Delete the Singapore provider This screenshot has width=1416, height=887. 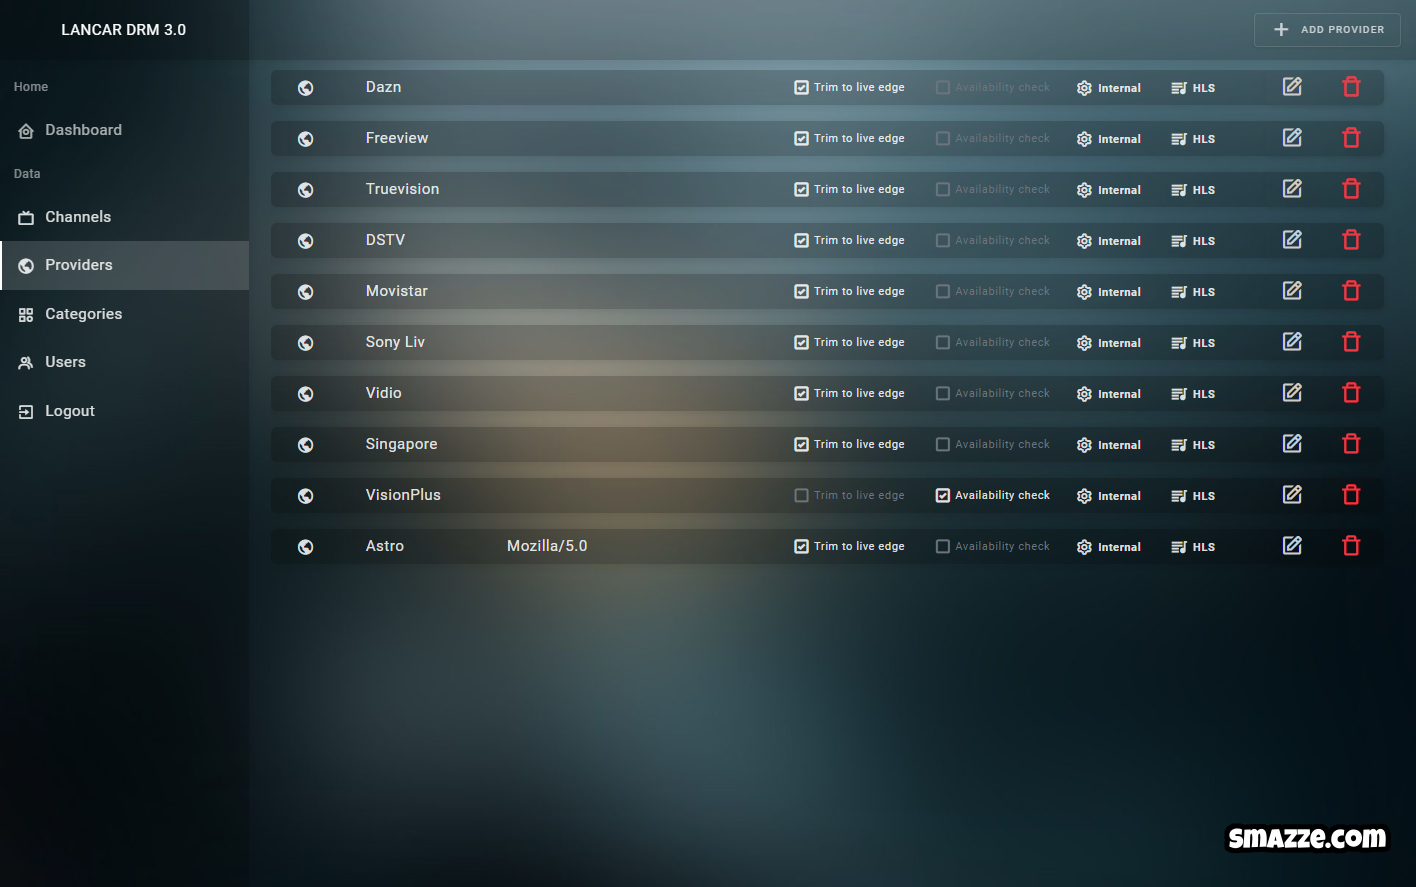1351,444
